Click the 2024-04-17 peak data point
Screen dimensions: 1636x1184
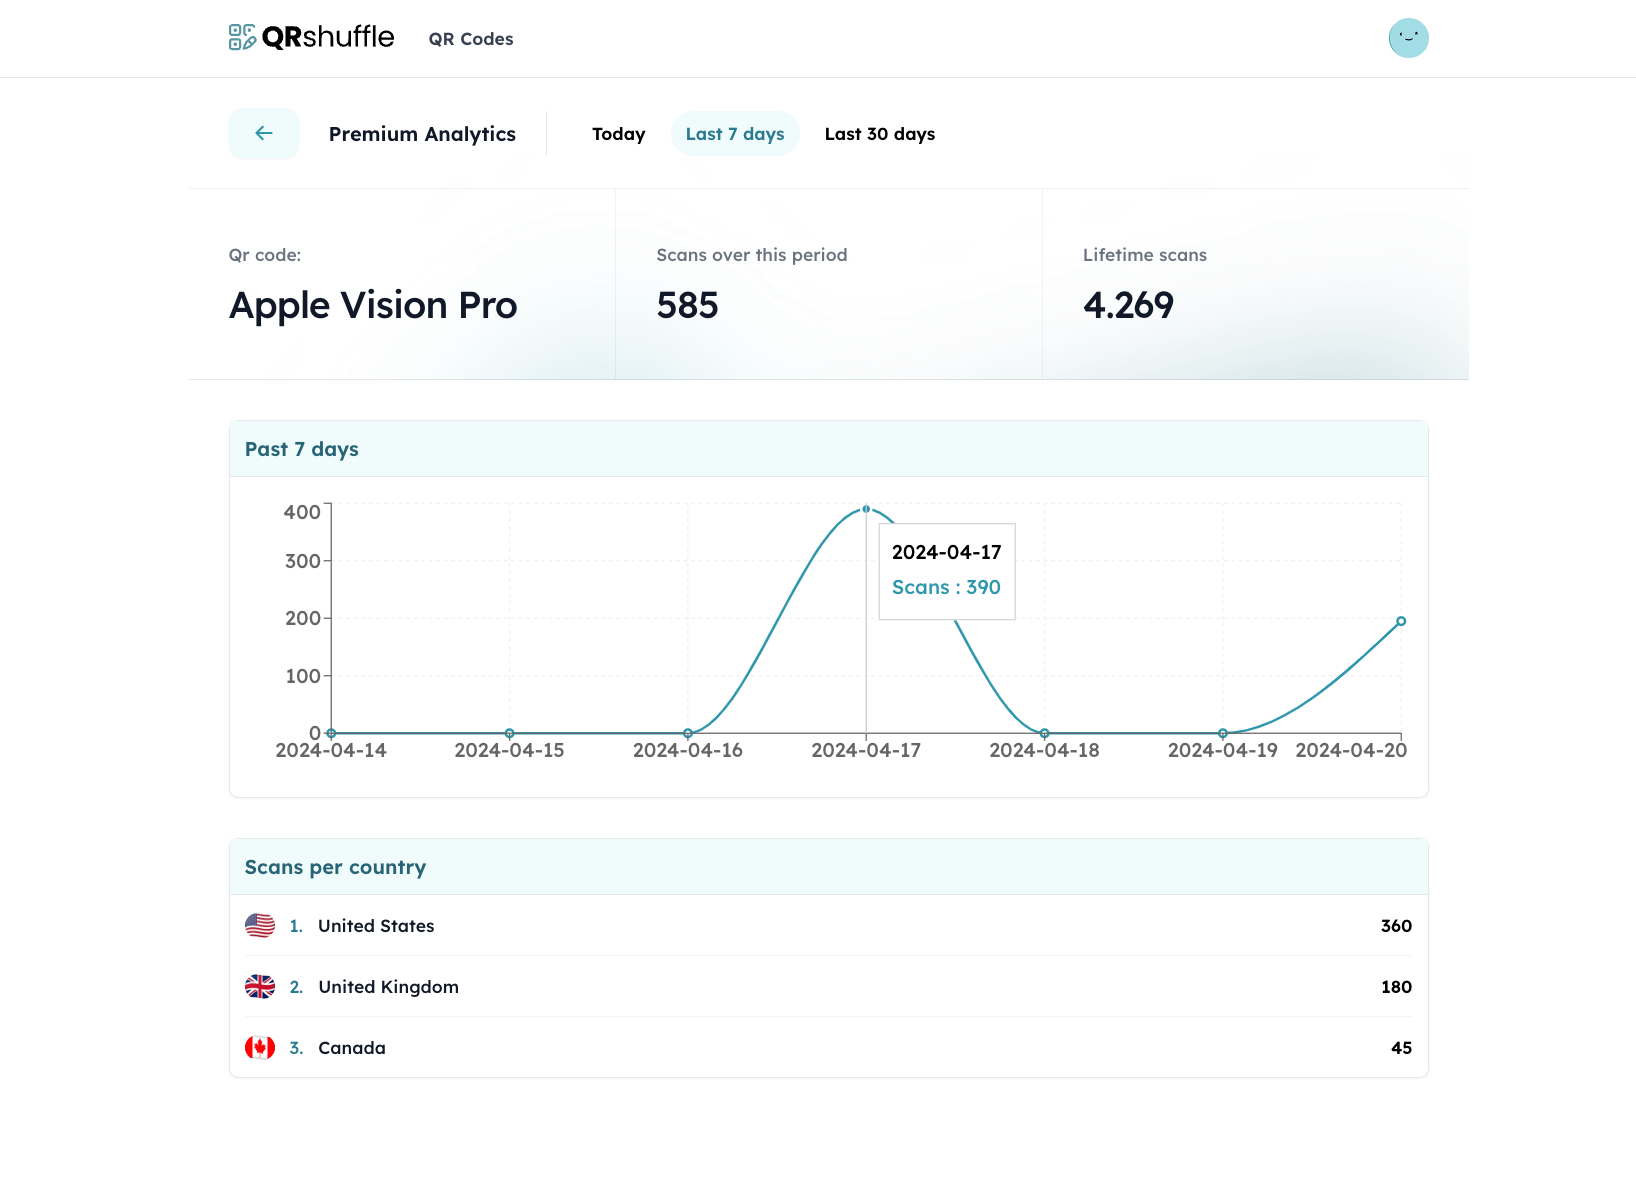click(866, 509)
